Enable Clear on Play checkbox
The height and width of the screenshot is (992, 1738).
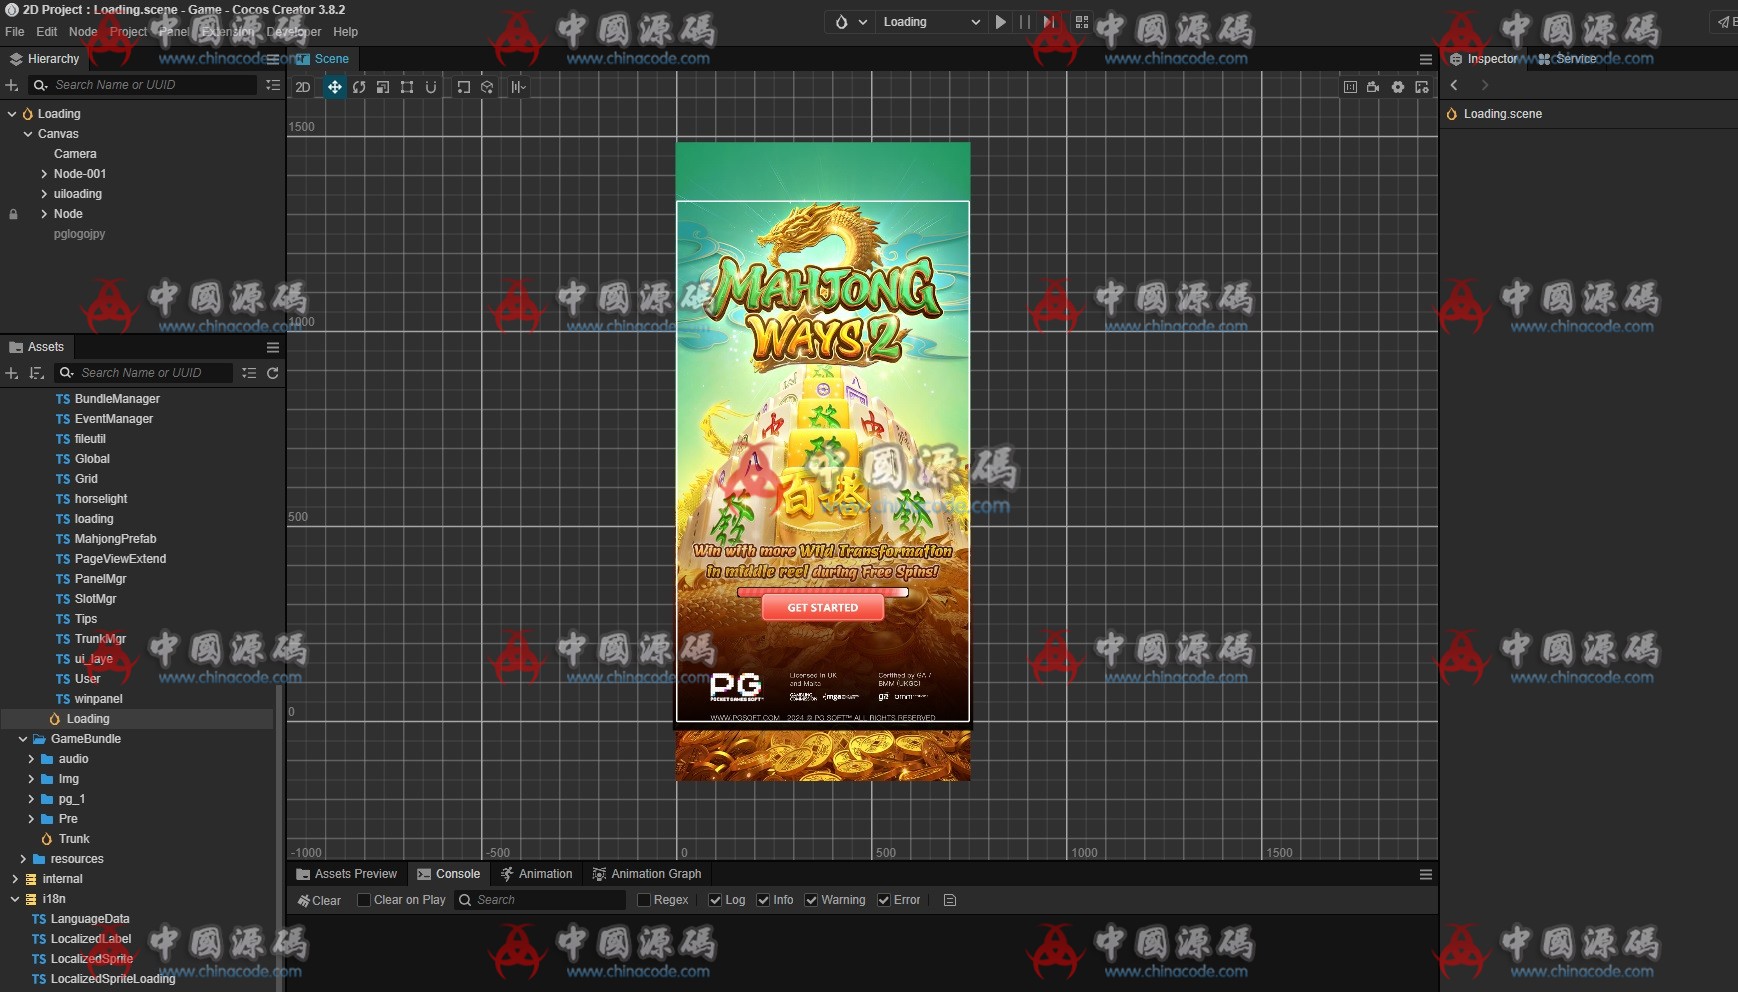point(364,900)
